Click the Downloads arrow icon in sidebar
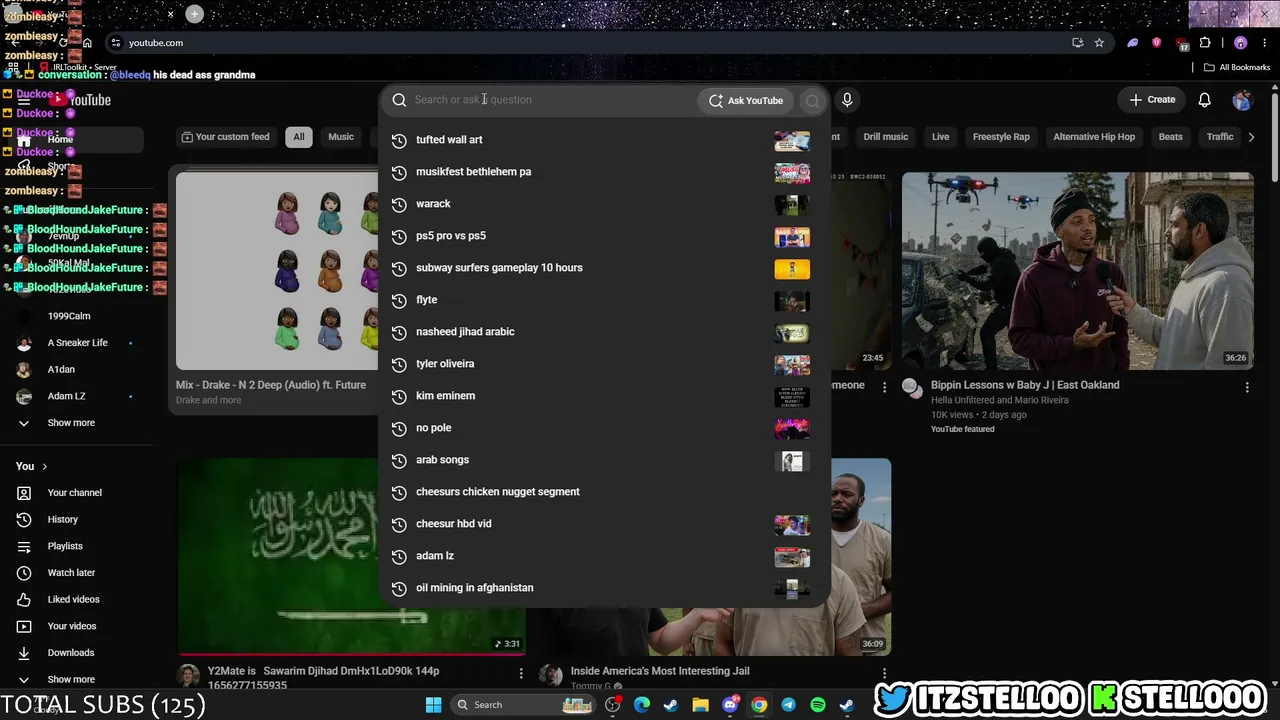Image resolution: width=1280 pixels, height=720 pixels. (x=24, y=653)
